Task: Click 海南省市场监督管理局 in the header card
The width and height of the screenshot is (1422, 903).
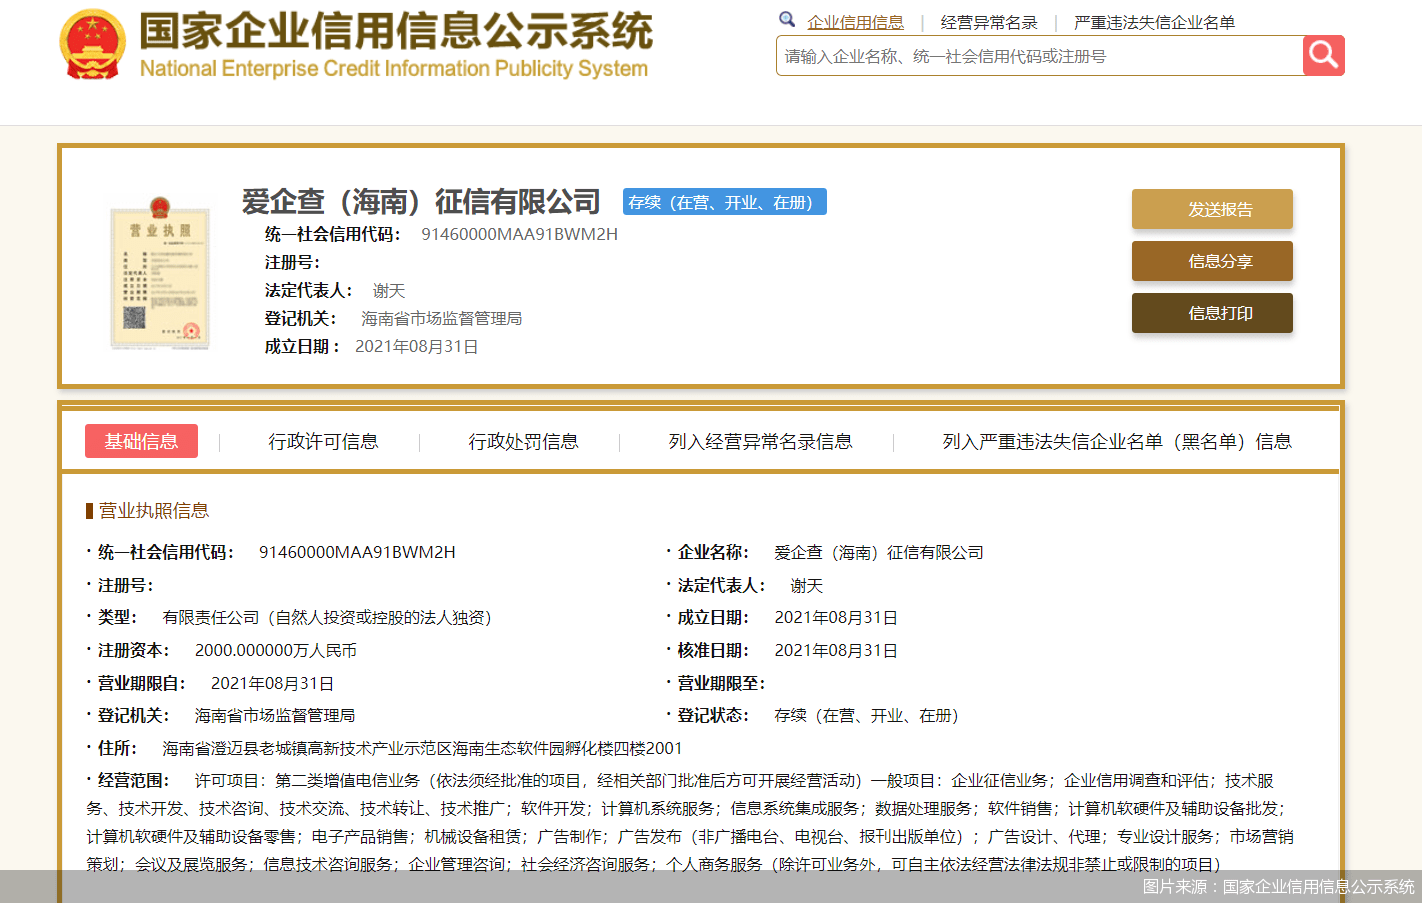Action: pyautogui.click(x=441, y=319)
